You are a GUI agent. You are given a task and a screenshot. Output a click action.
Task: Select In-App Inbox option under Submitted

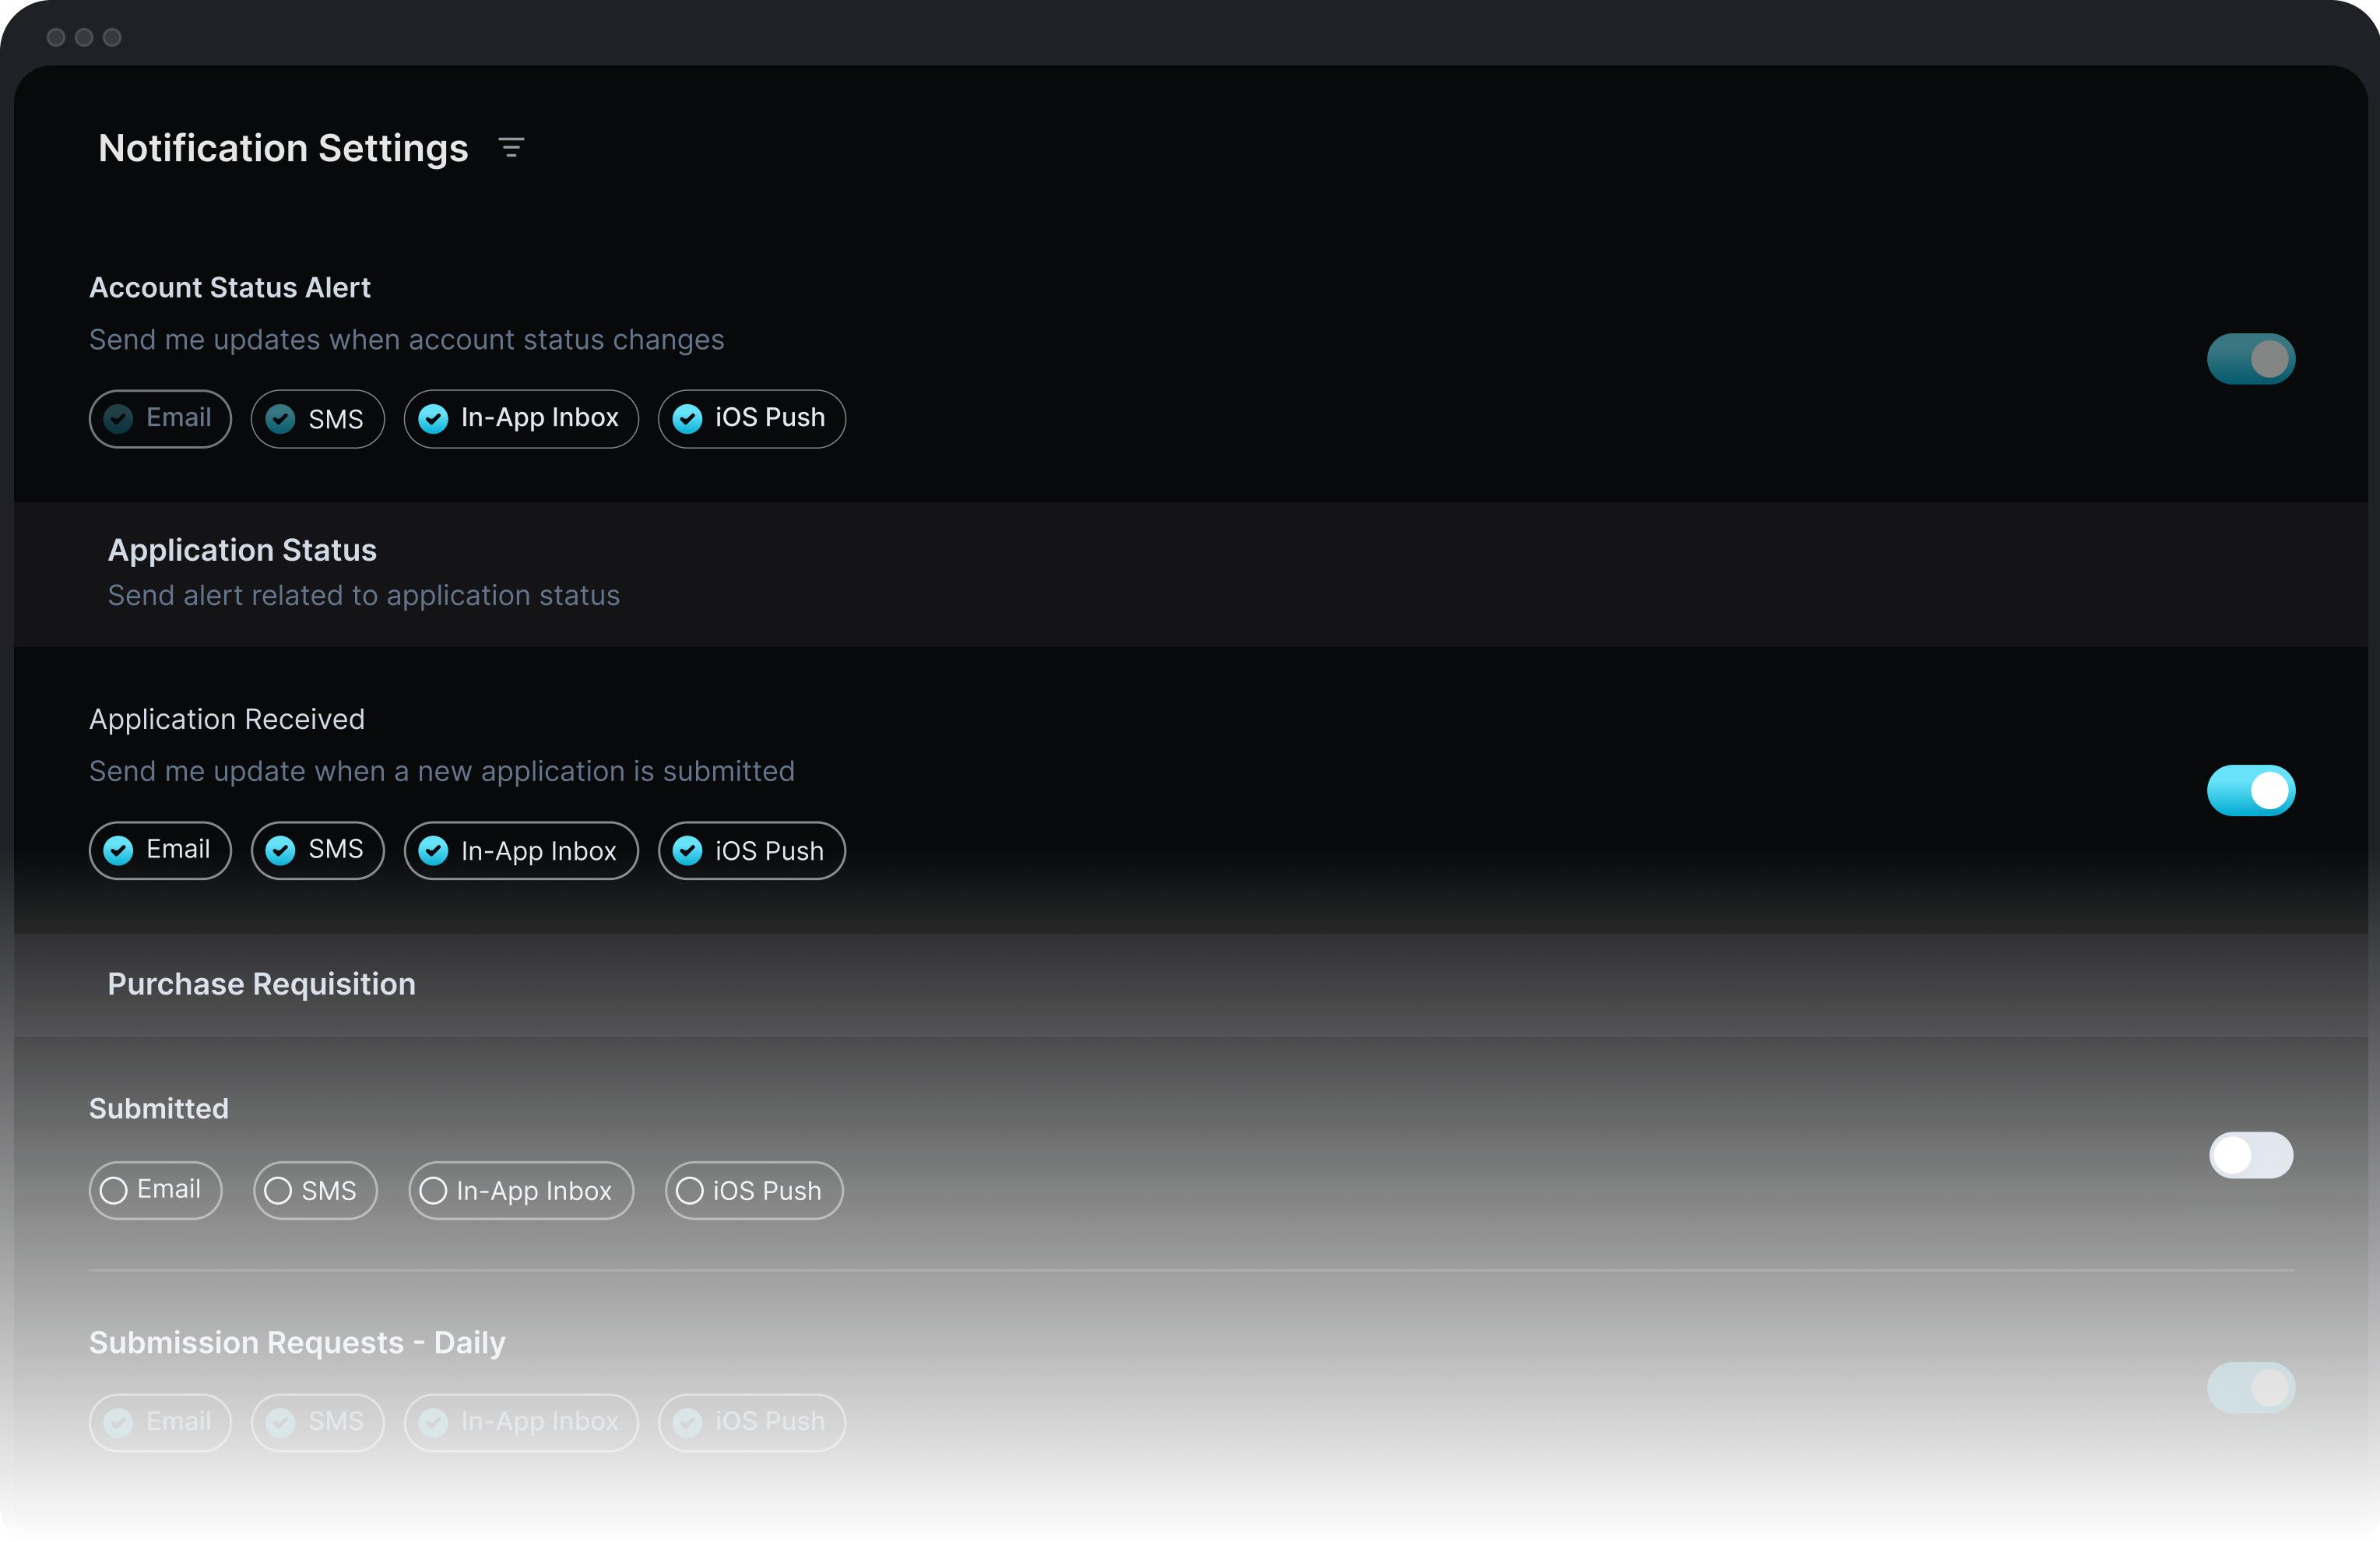point(521,1190)
